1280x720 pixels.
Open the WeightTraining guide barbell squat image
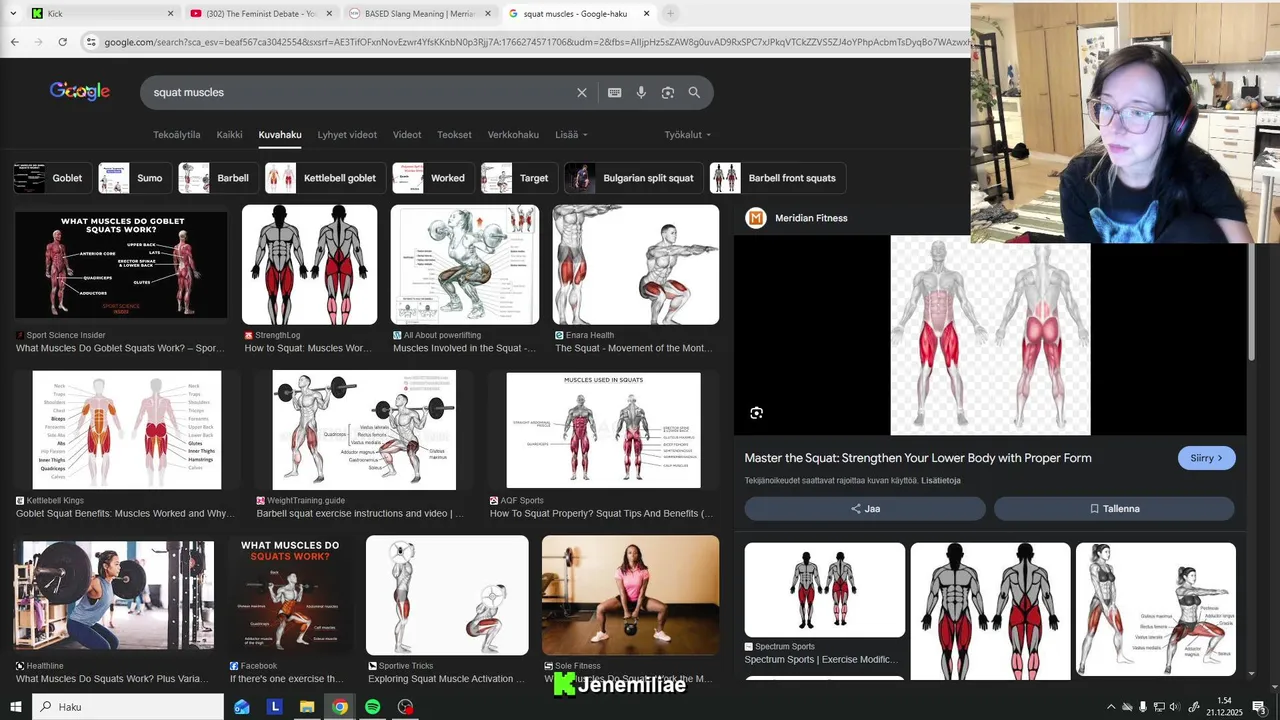tap(364, 430)
